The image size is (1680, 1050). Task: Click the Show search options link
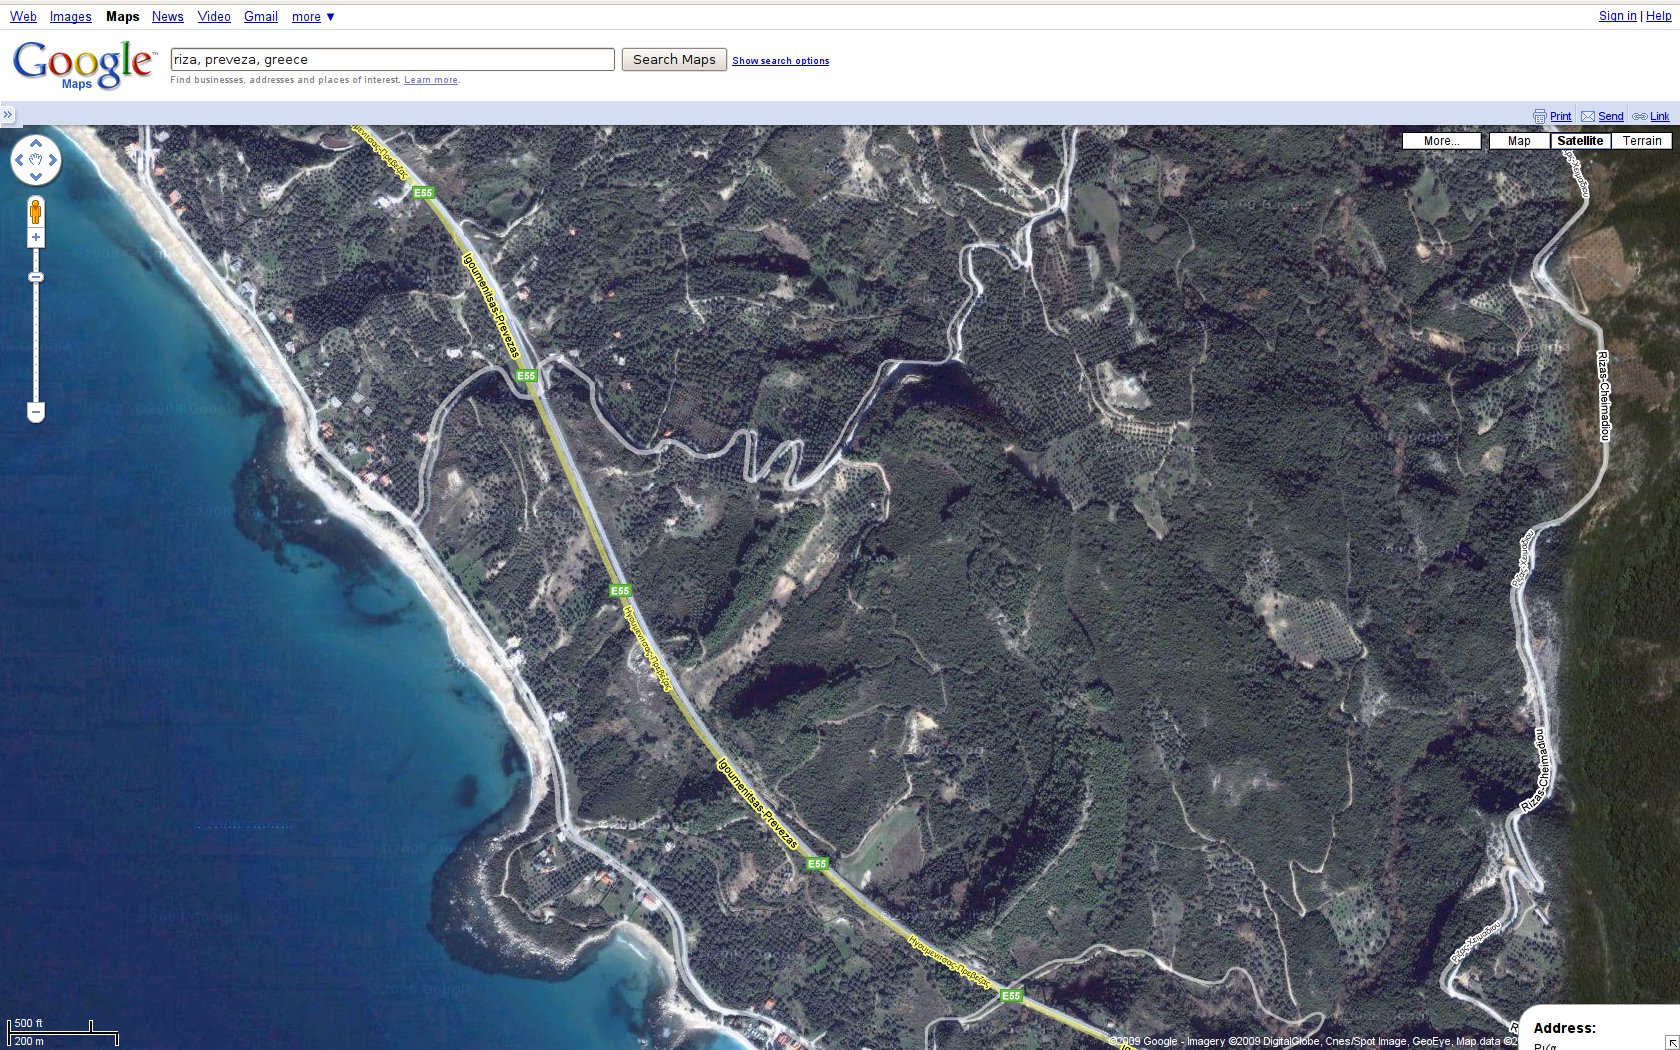pos(780,61)
